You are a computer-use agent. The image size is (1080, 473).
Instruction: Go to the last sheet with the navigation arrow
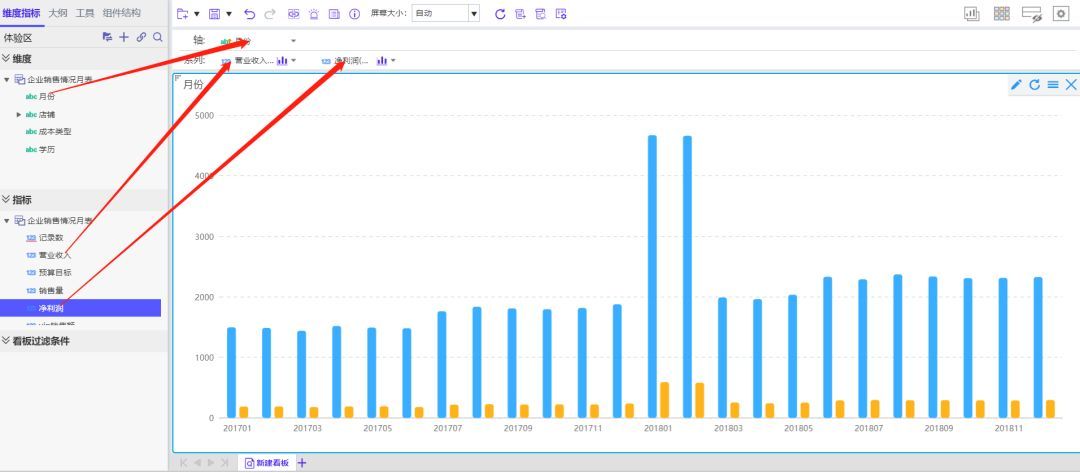pyautogui.click(x=225, y=463)
